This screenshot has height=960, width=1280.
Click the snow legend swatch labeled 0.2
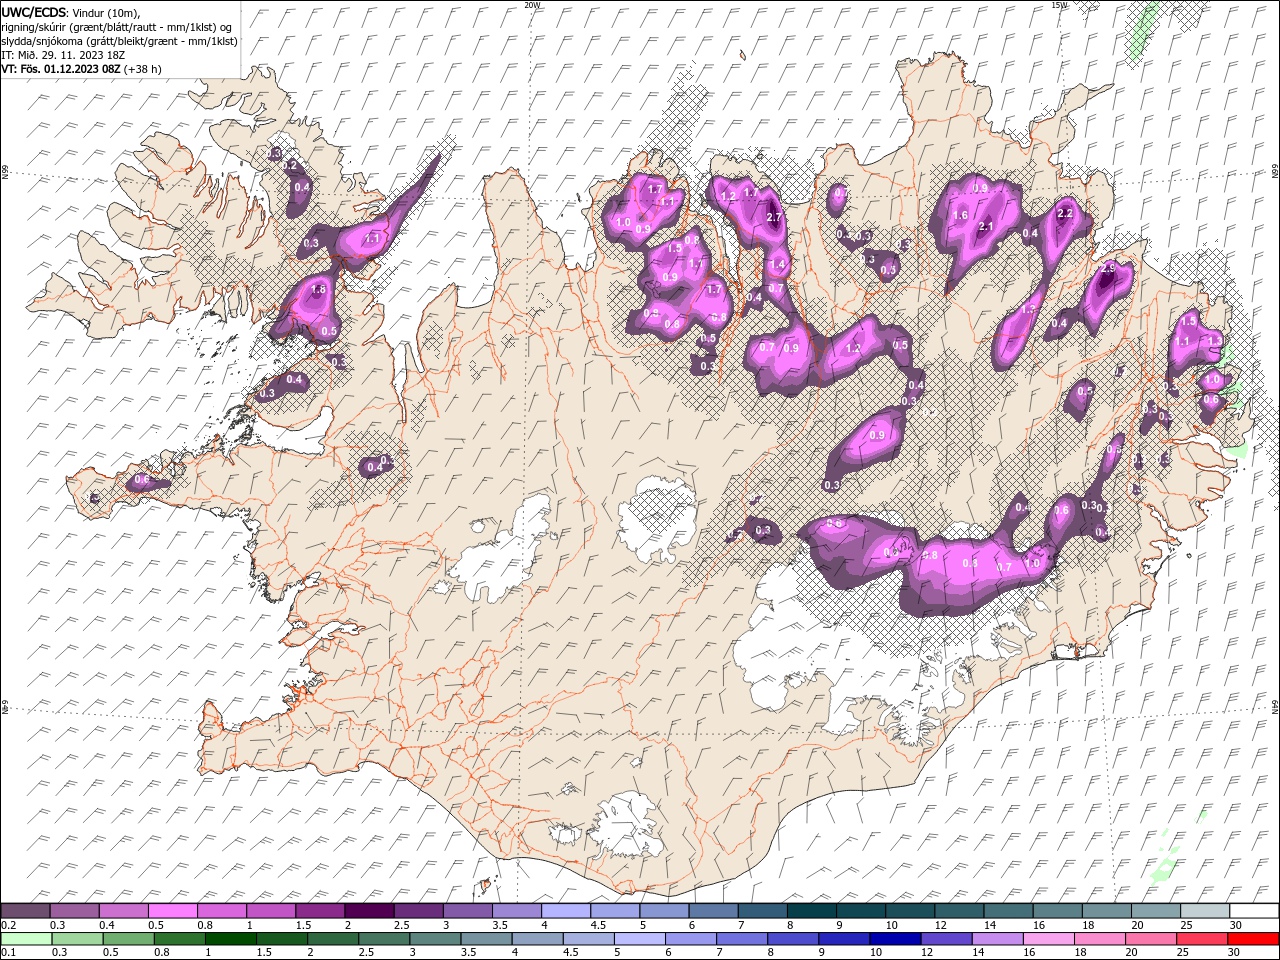(x=25, y=910)
